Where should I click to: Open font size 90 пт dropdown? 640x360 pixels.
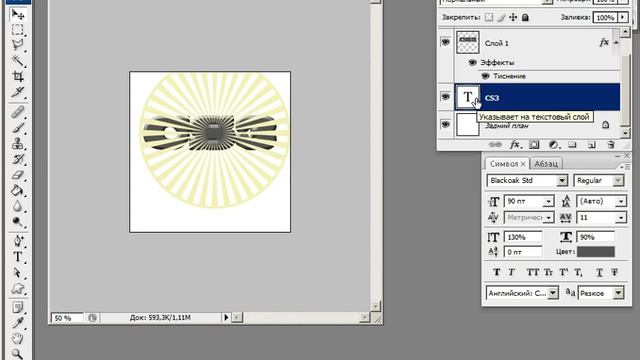coord(549,201)
